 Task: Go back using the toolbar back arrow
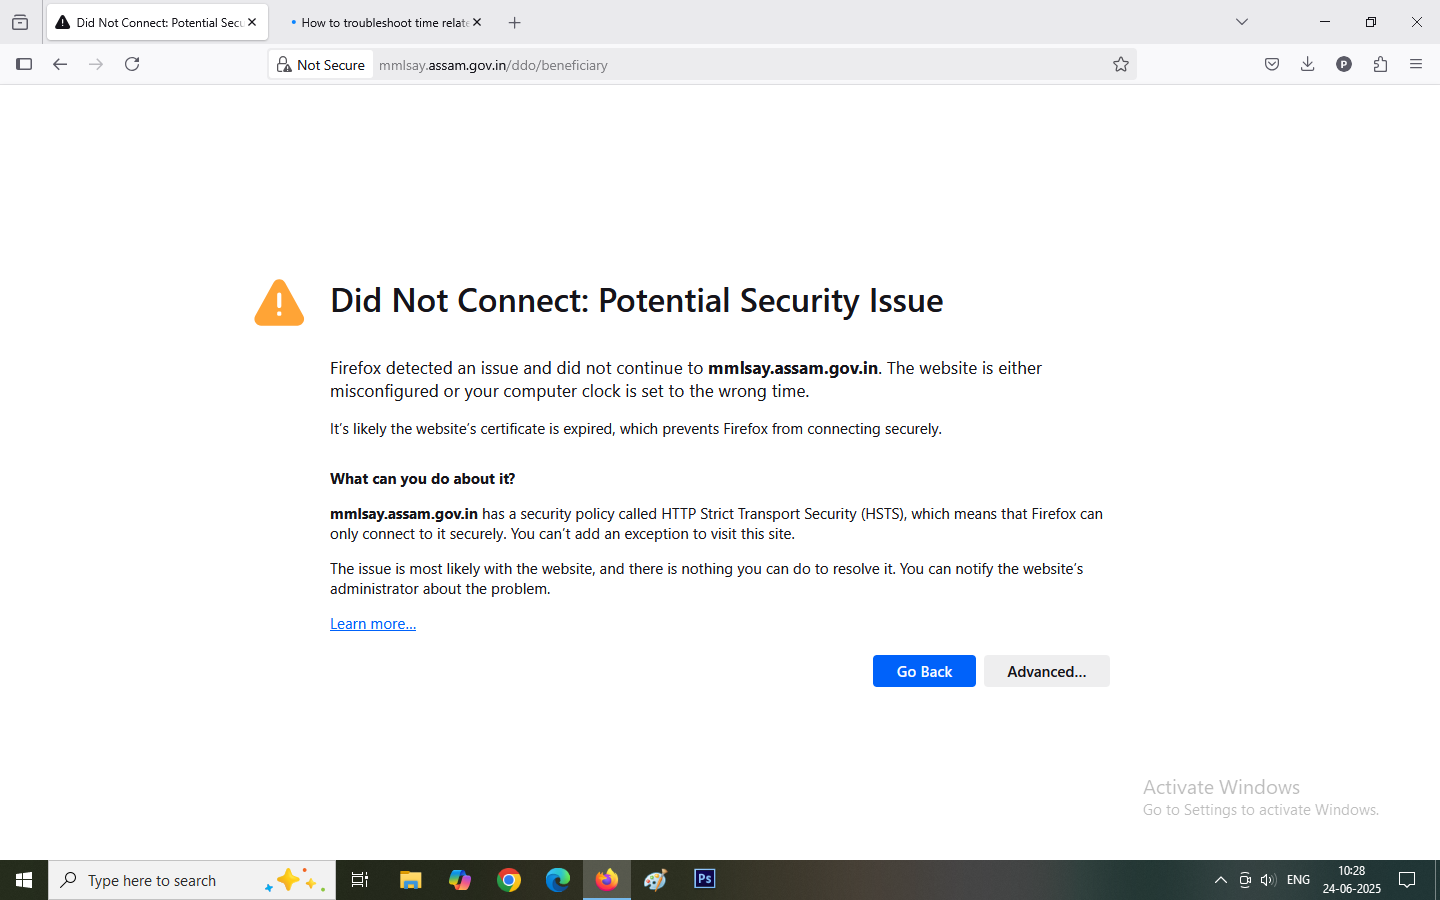(60, 64)
